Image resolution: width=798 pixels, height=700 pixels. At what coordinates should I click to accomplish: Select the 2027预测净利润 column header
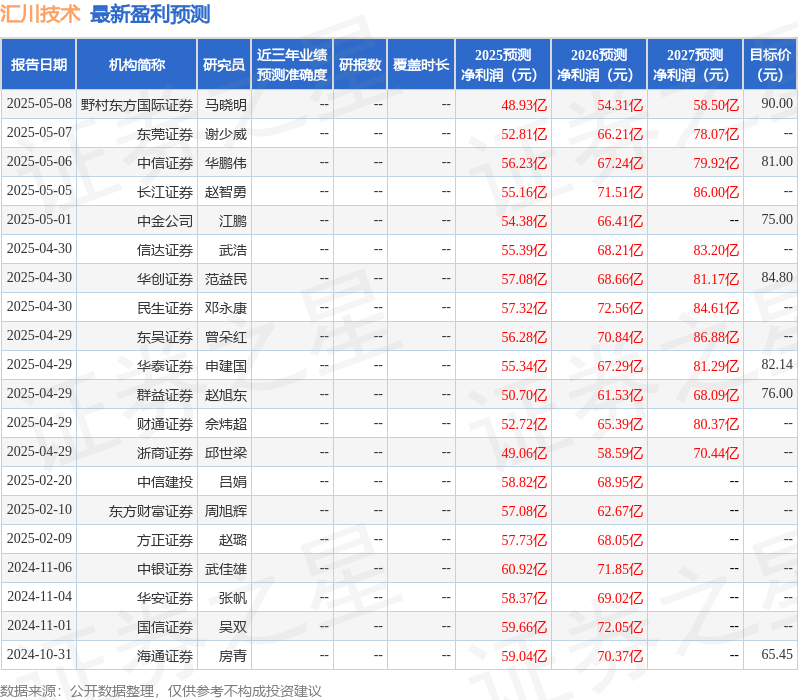tap(695, 65)
